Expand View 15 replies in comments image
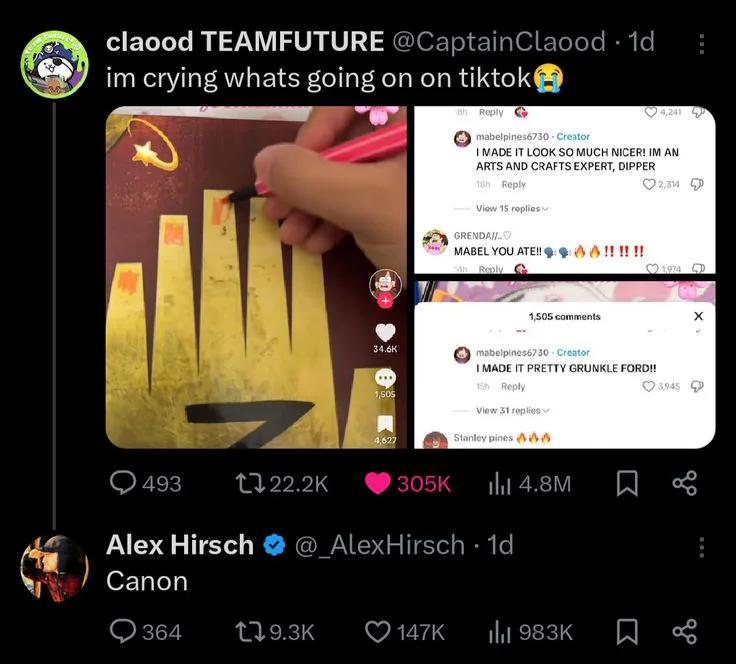Viewport: 736px width, 664px height. [x=512, y=209]
